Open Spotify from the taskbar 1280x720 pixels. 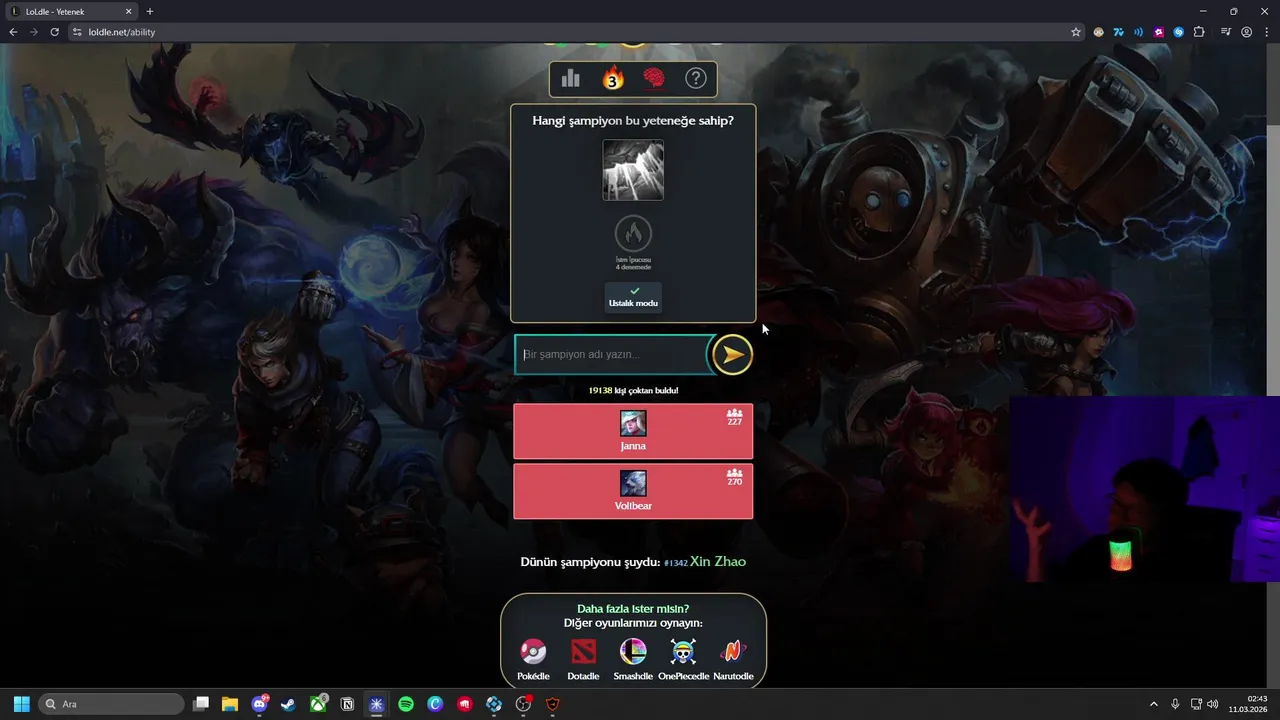(x=406, y=704)
